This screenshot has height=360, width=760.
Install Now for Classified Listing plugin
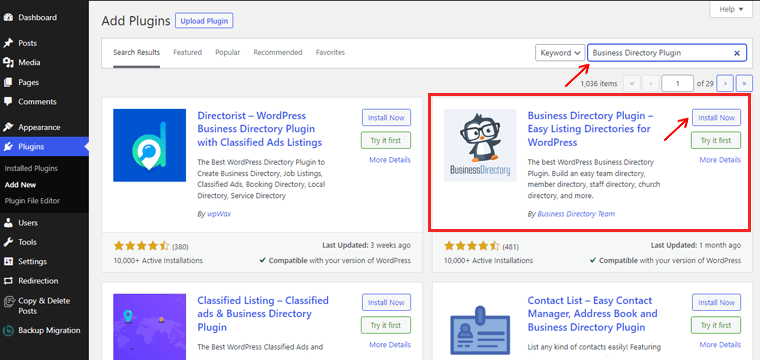[x=386, y=302]
